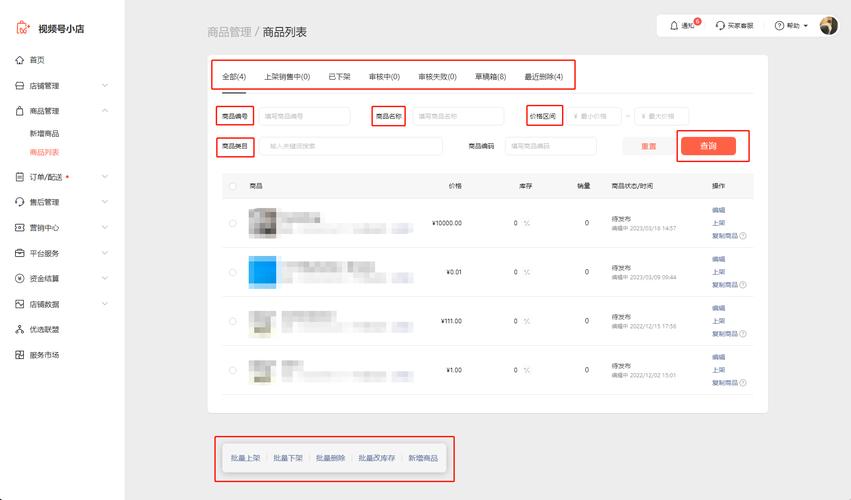Click stock edit pencil in ¥111.00 row
This screenshot has height=500, width=851.
526,321
